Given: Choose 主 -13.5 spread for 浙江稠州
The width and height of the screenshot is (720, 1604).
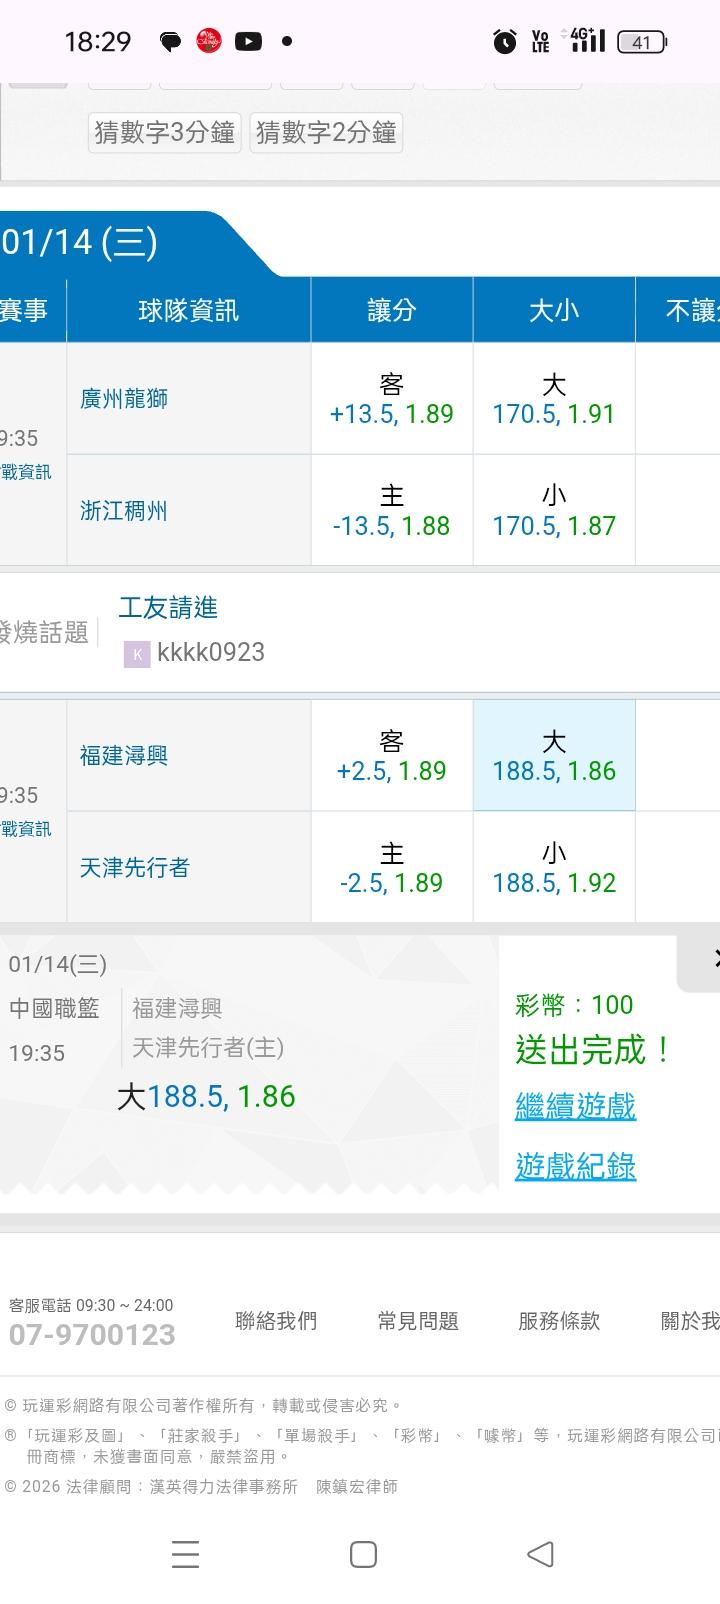Looking at the screenshot, I should (x=391, y=511).
